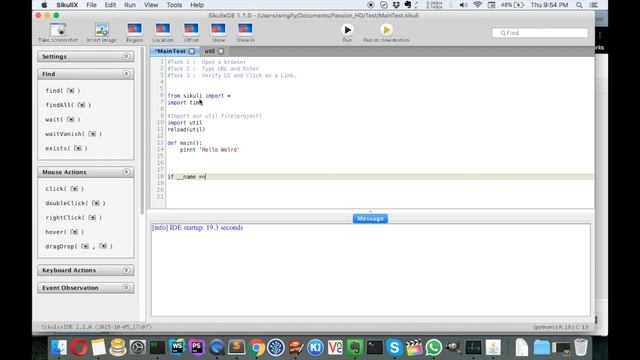This screenshot has width=640, height=360.
Task: Insert the findAll() command
Action: coord(68,105)
